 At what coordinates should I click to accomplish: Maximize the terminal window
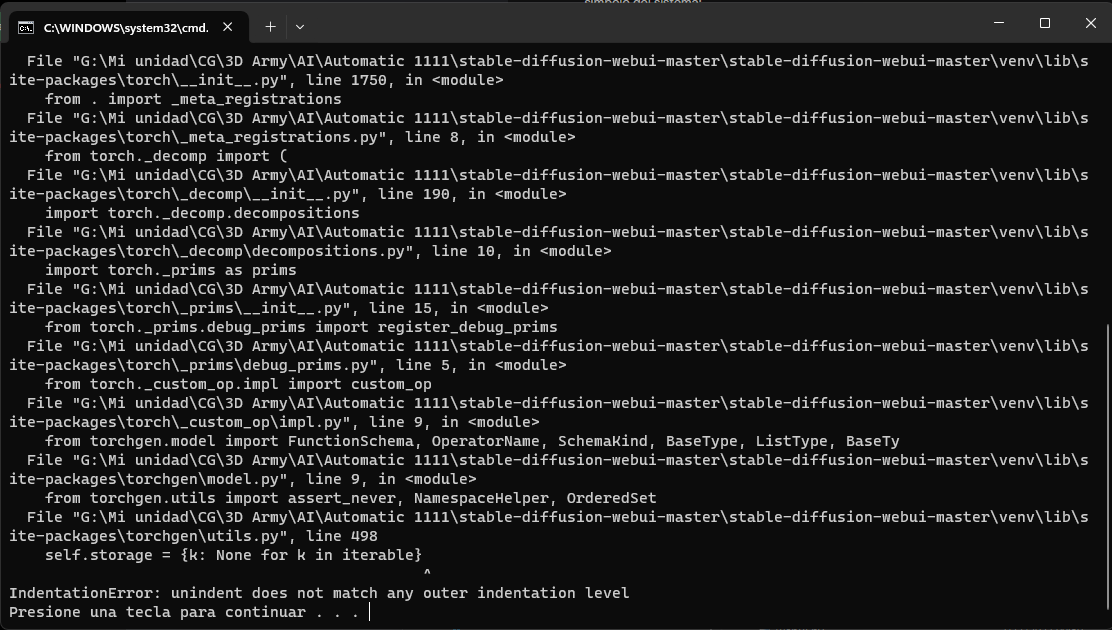coord(1045,23)
